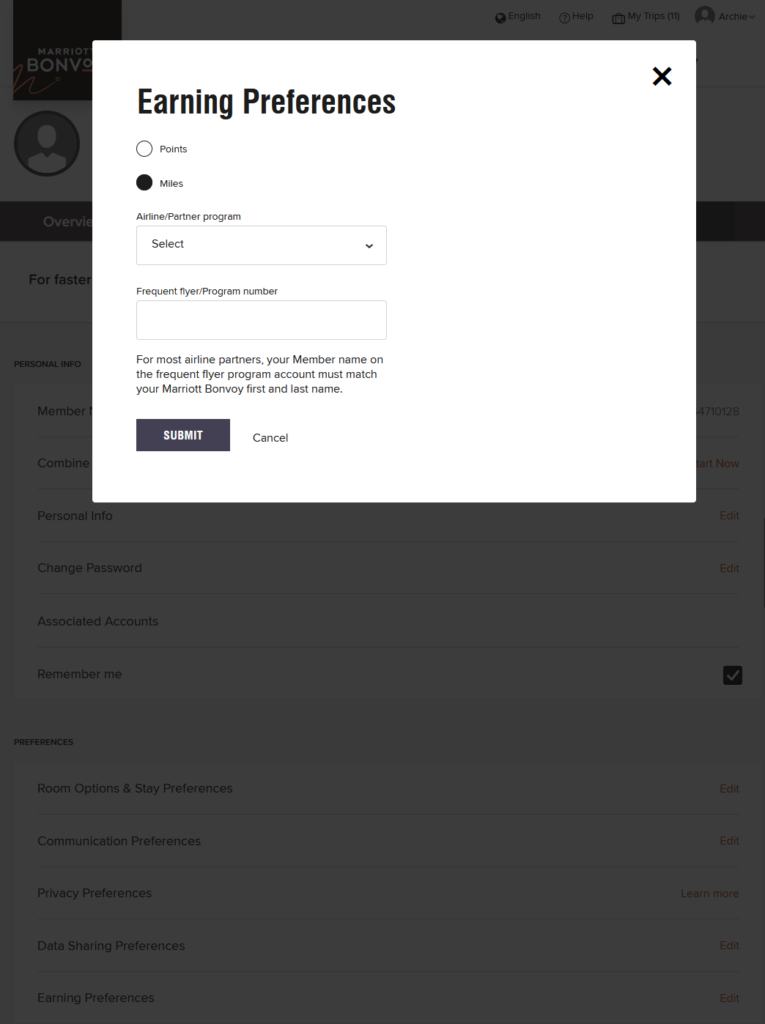The width and height of the screenshot is (765, 1024).
Task: Click the My Trips suitcase icon
Action: click(618, 16)
